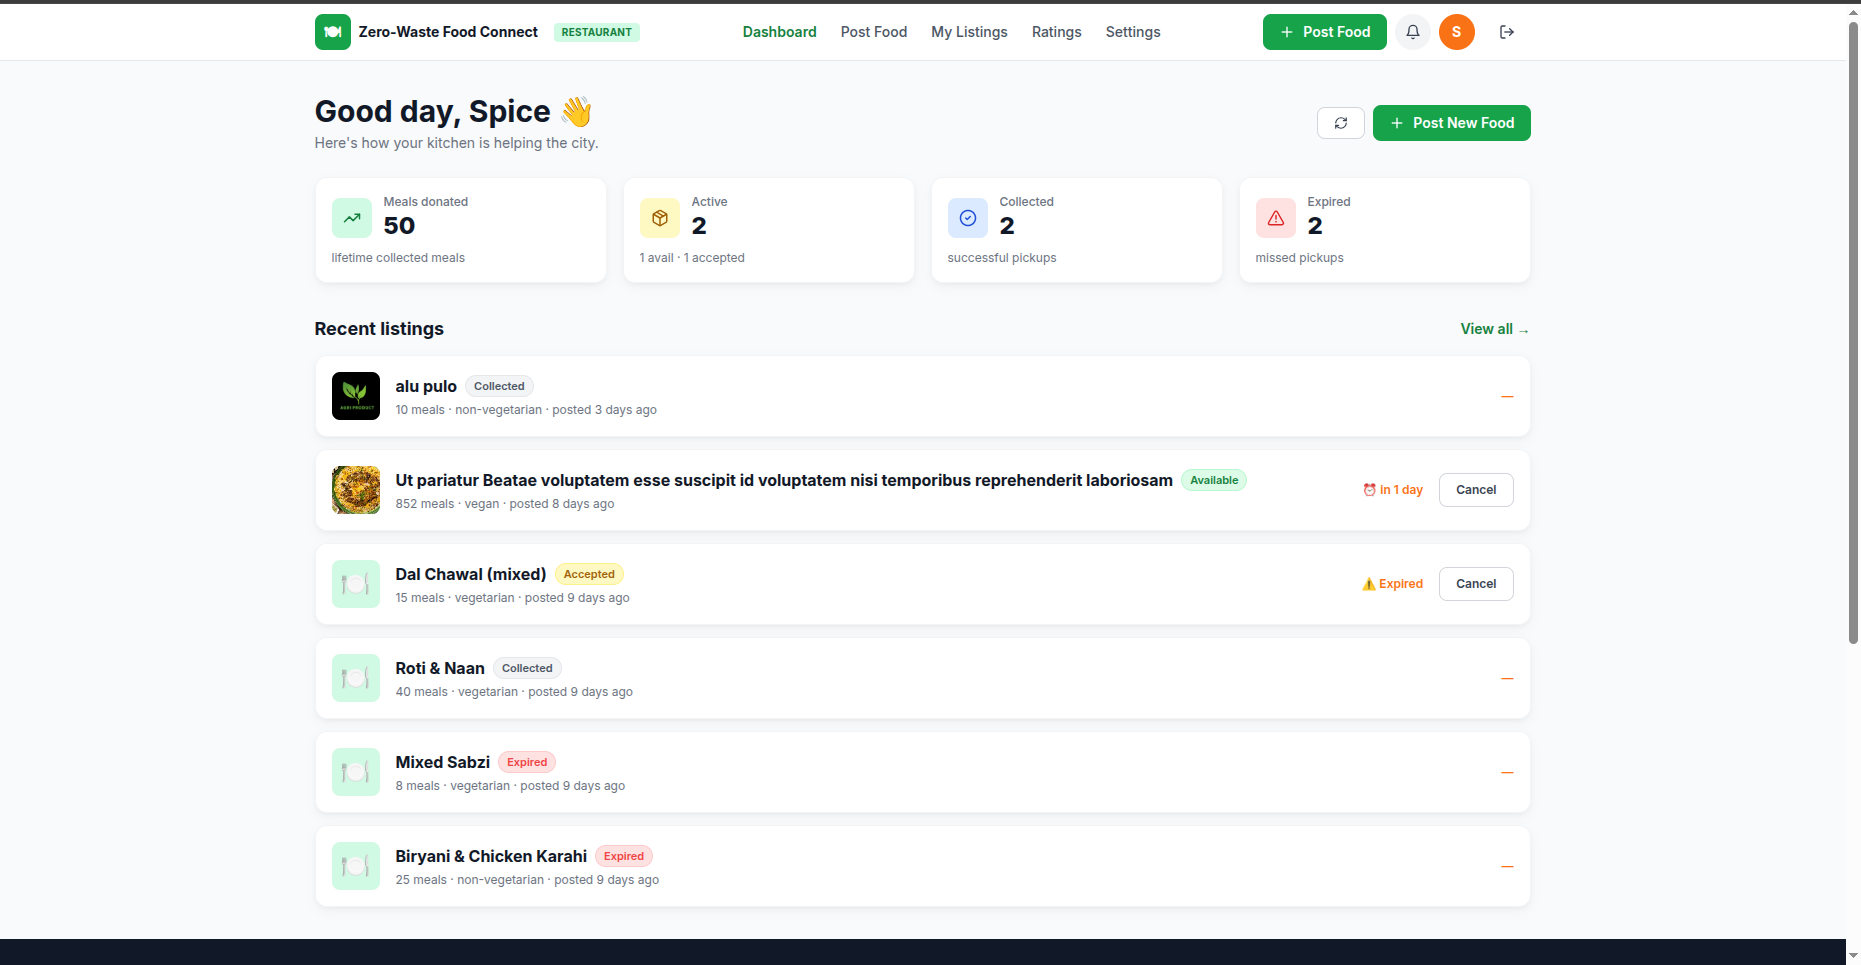Open the Ratings nav item
Screen dimensions: 1861x965
coord(1056,32)
